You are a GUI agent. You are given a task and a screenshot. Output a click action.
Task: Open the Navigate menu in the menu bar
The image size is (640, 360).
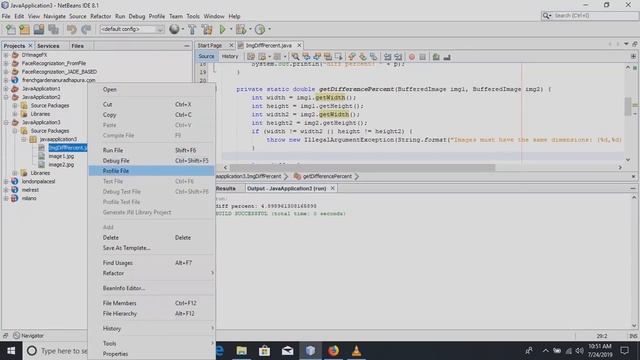[54, 16]
